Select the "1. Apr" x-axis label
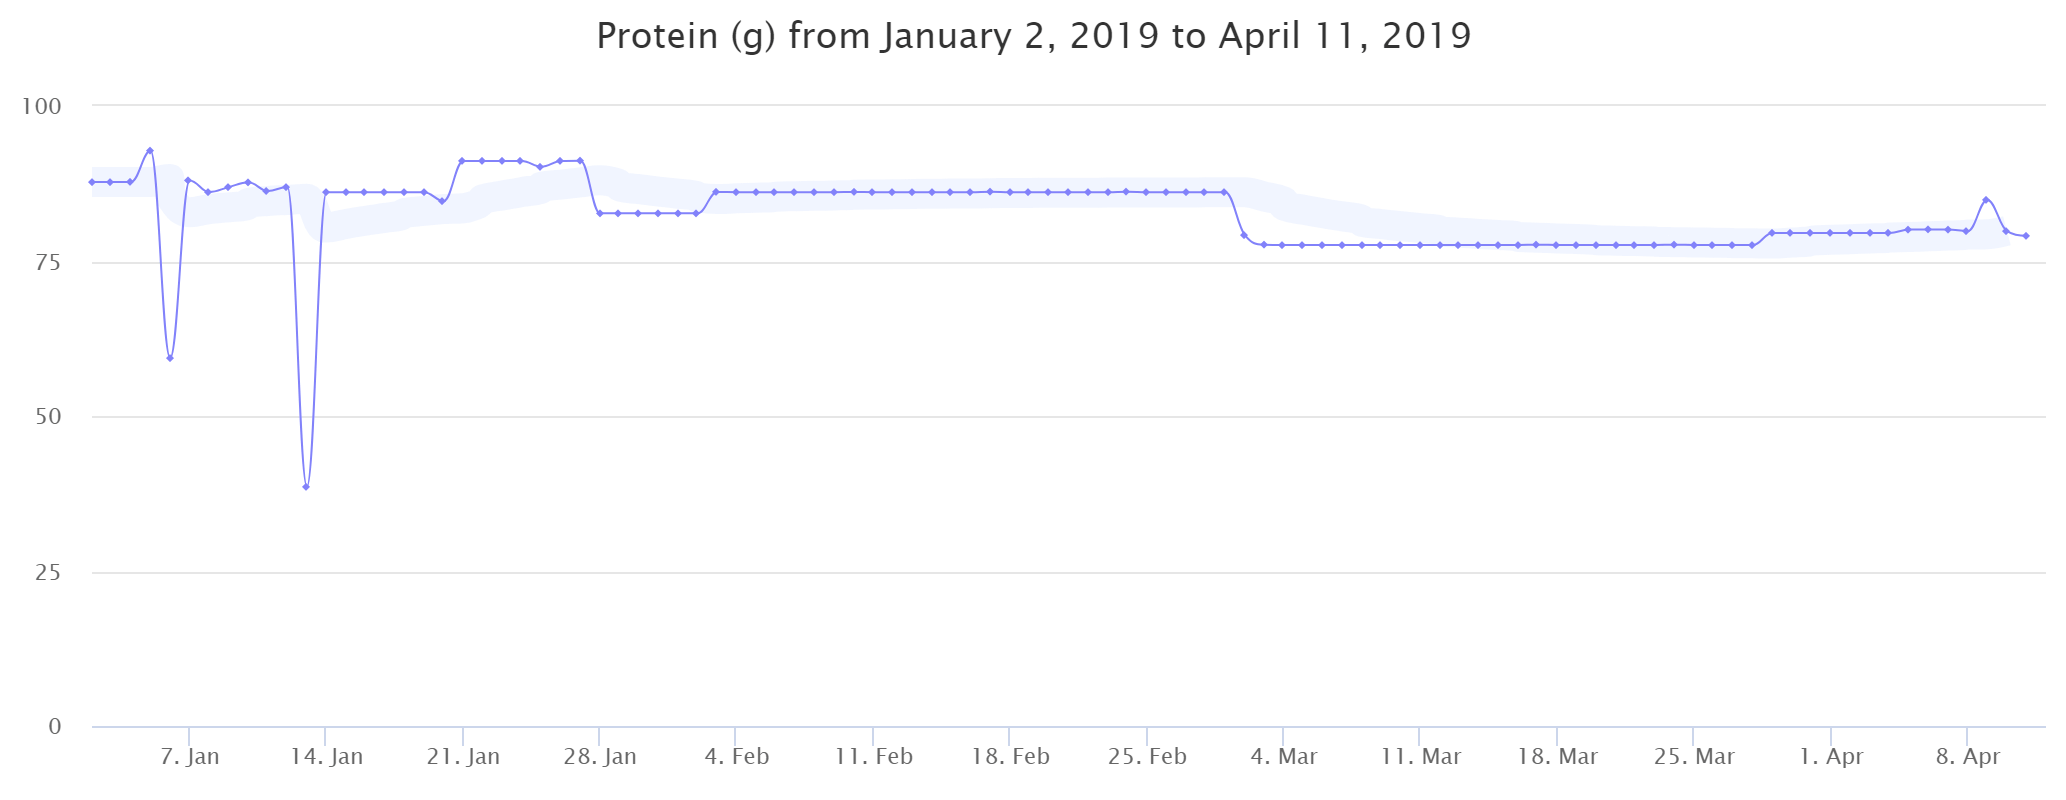 coord(1831,757)
